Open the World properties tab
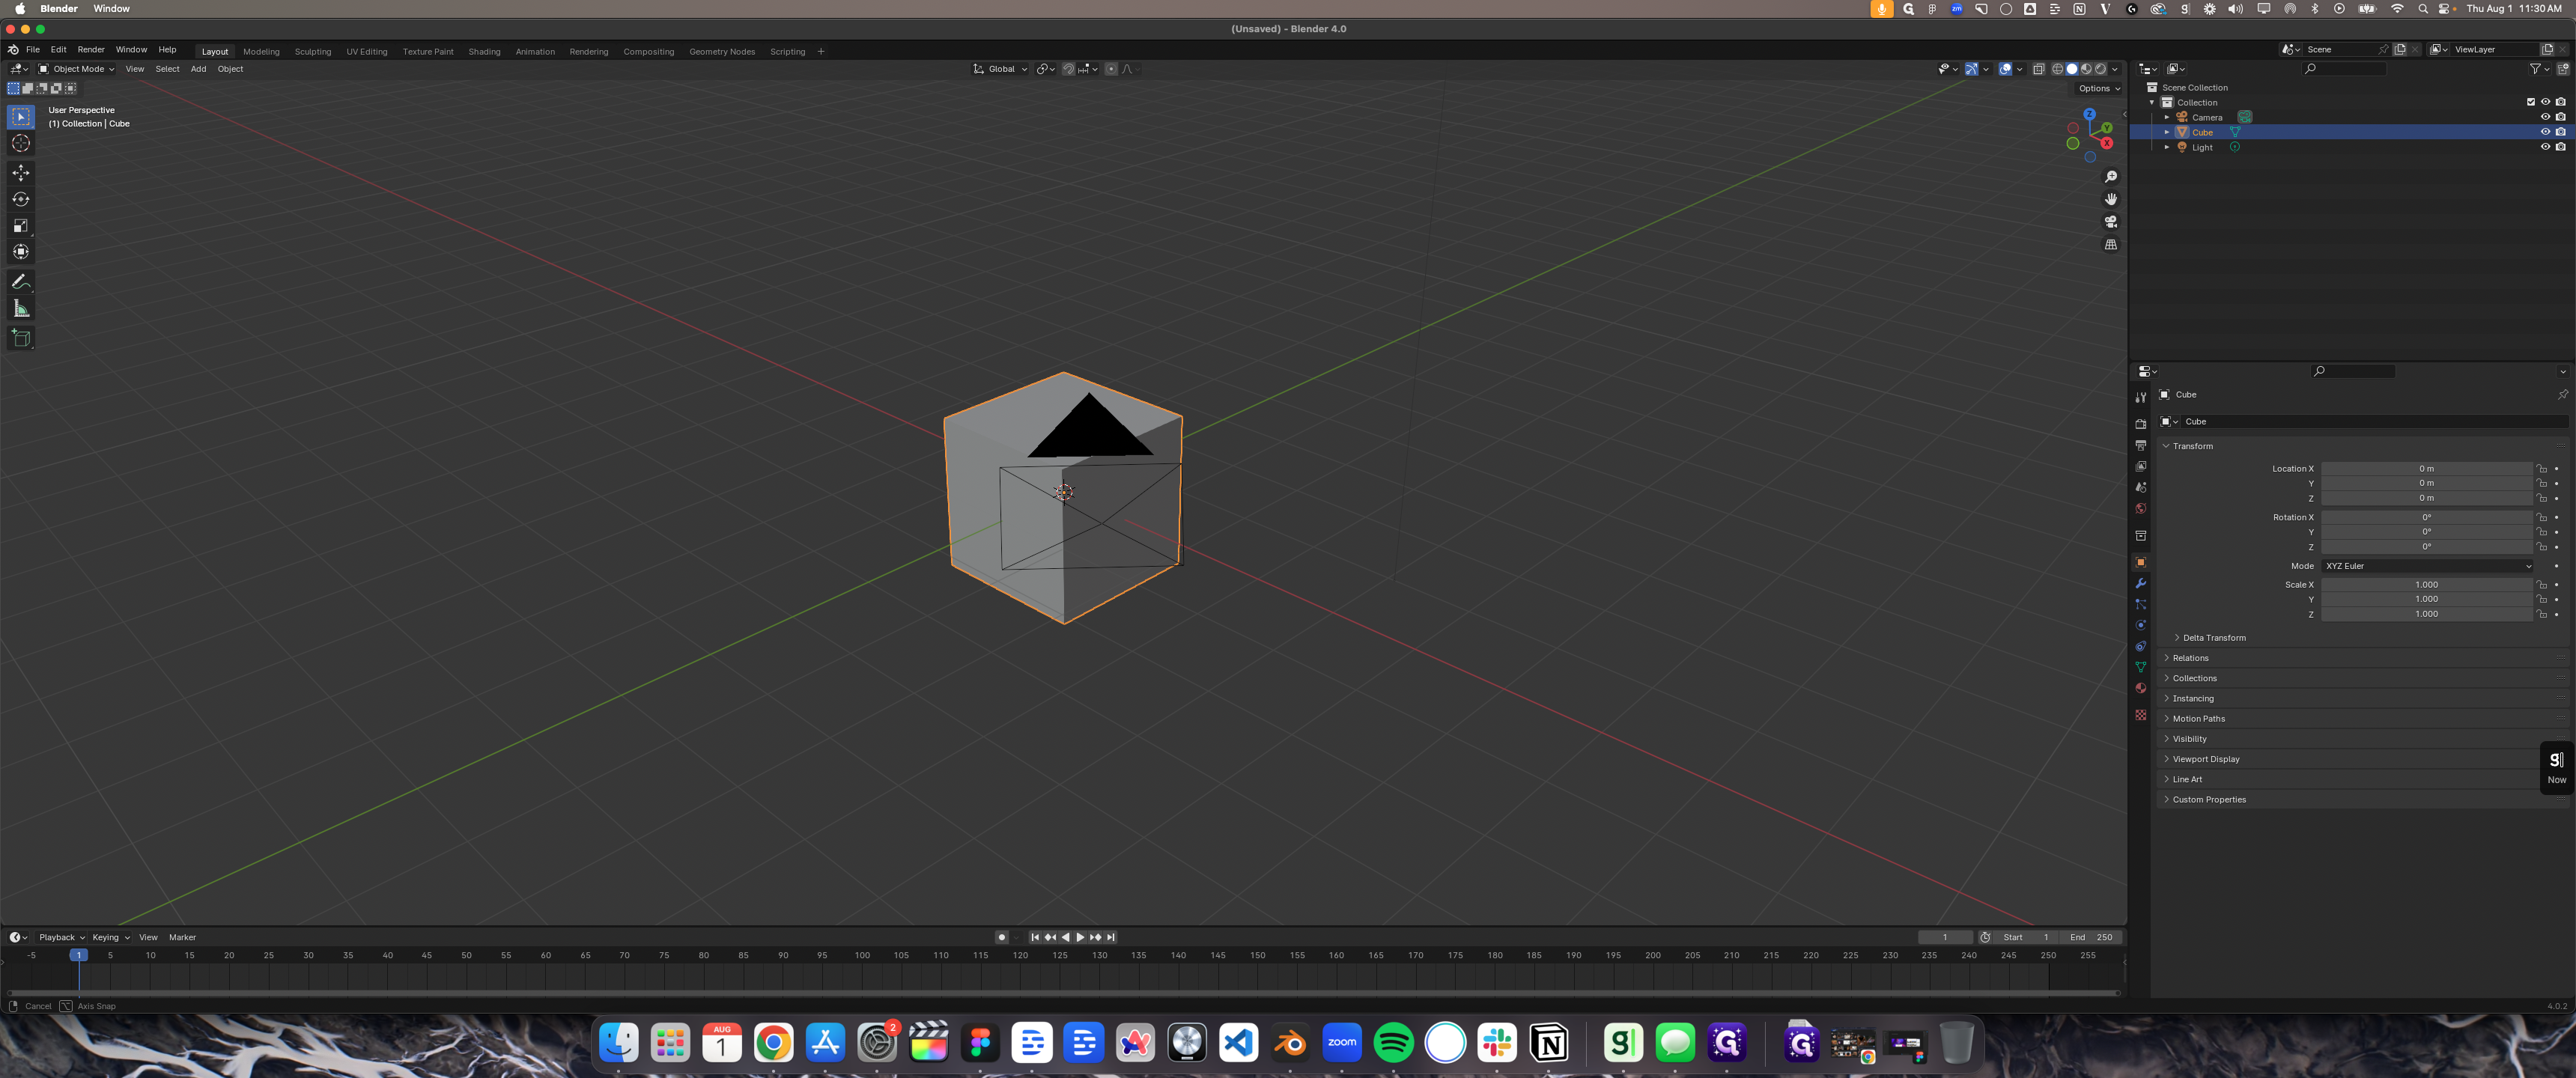 [2140, 508]
